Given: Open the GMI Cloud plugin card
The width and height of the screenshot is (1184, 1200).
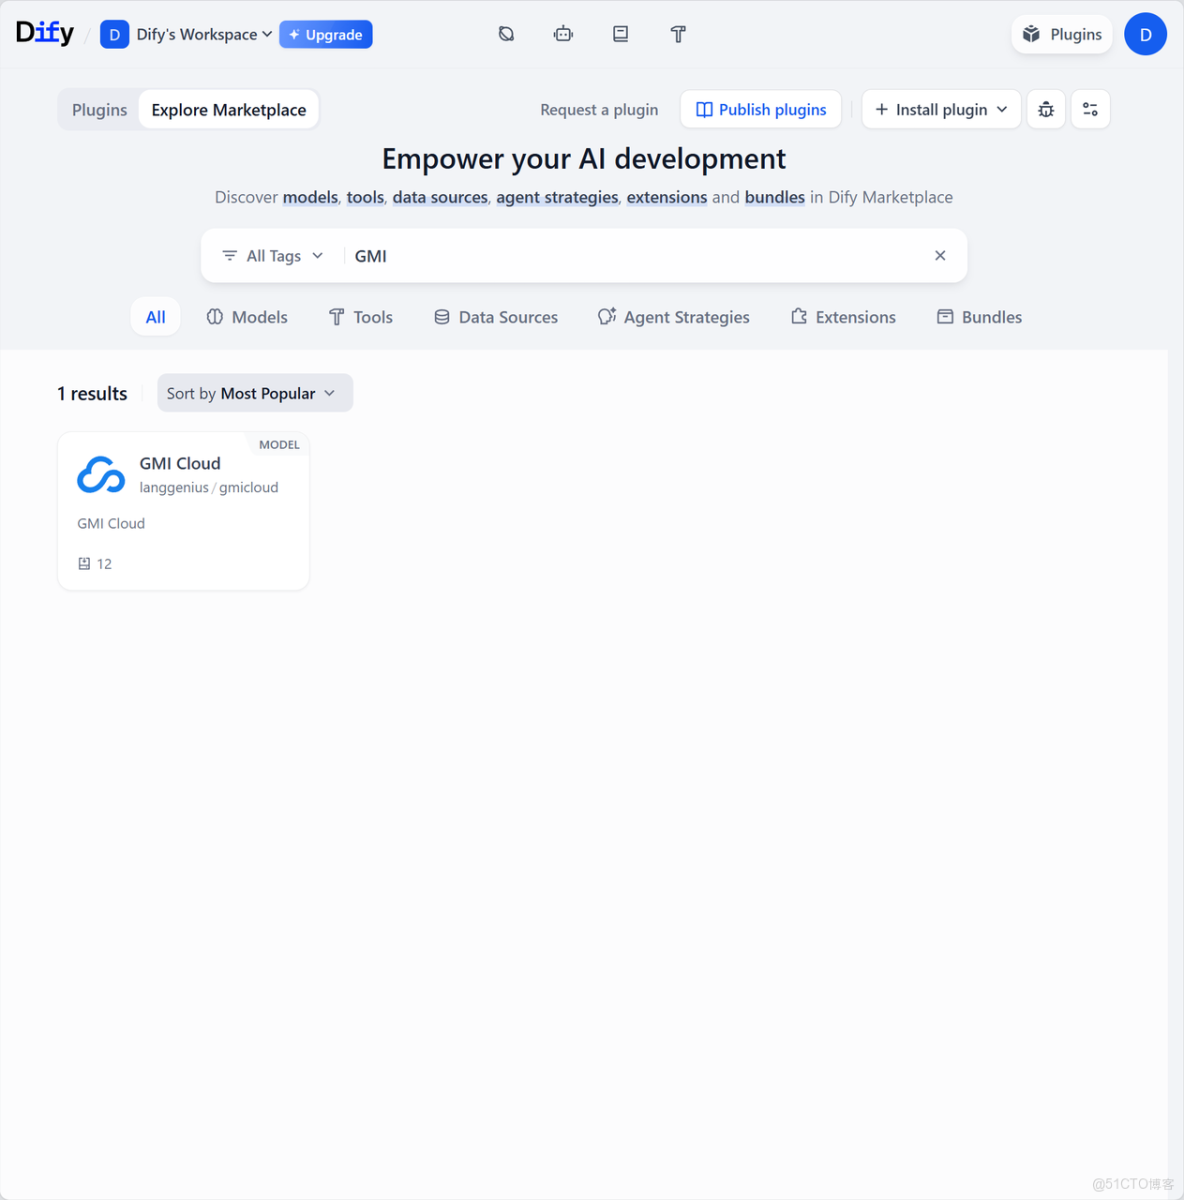Looking at the screenshot, I should (183, 510).
